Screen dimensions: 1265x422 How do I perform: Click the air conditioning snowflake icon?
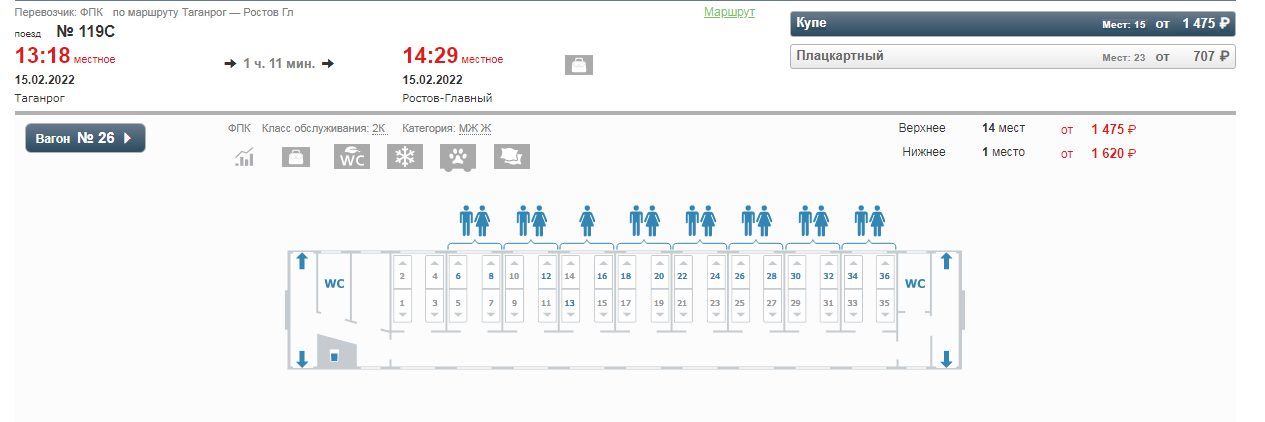click(404, 157)
